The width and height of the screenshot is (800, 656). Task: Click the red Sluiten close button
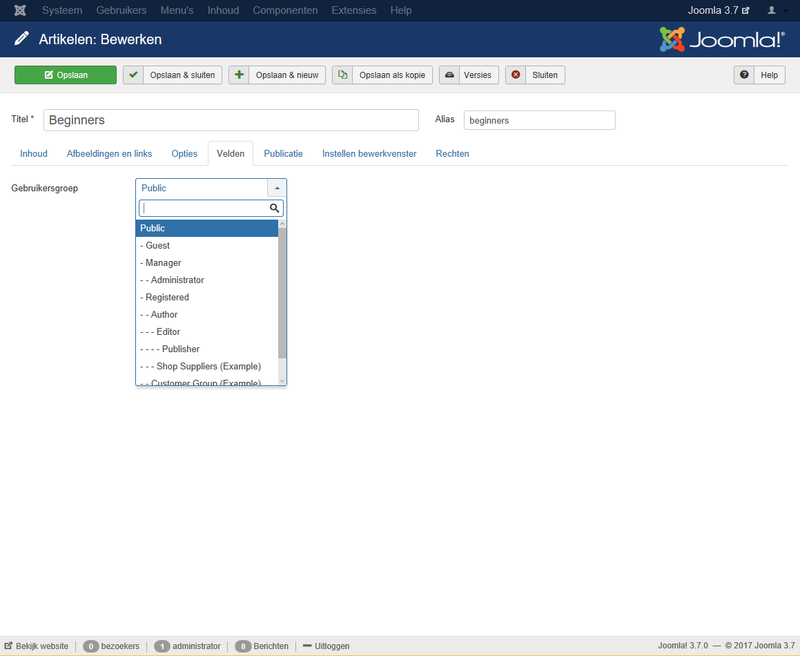coord(535,75)
